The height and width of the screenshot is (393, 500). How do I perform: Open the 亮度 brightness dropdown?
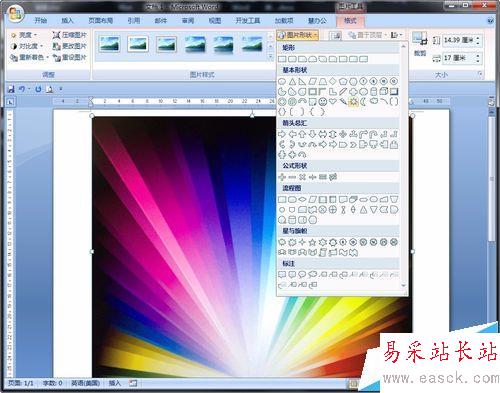click(x=24, y=35)
